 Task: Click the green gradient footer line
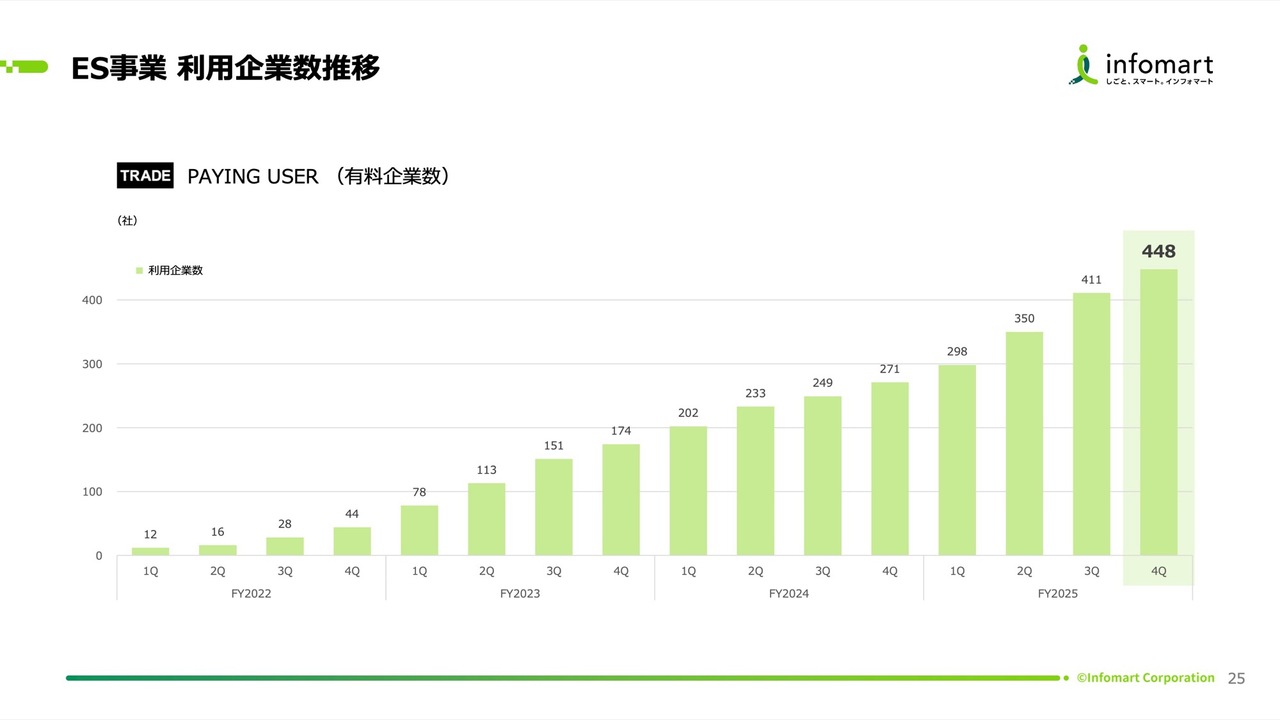click(x=560, y=678)
